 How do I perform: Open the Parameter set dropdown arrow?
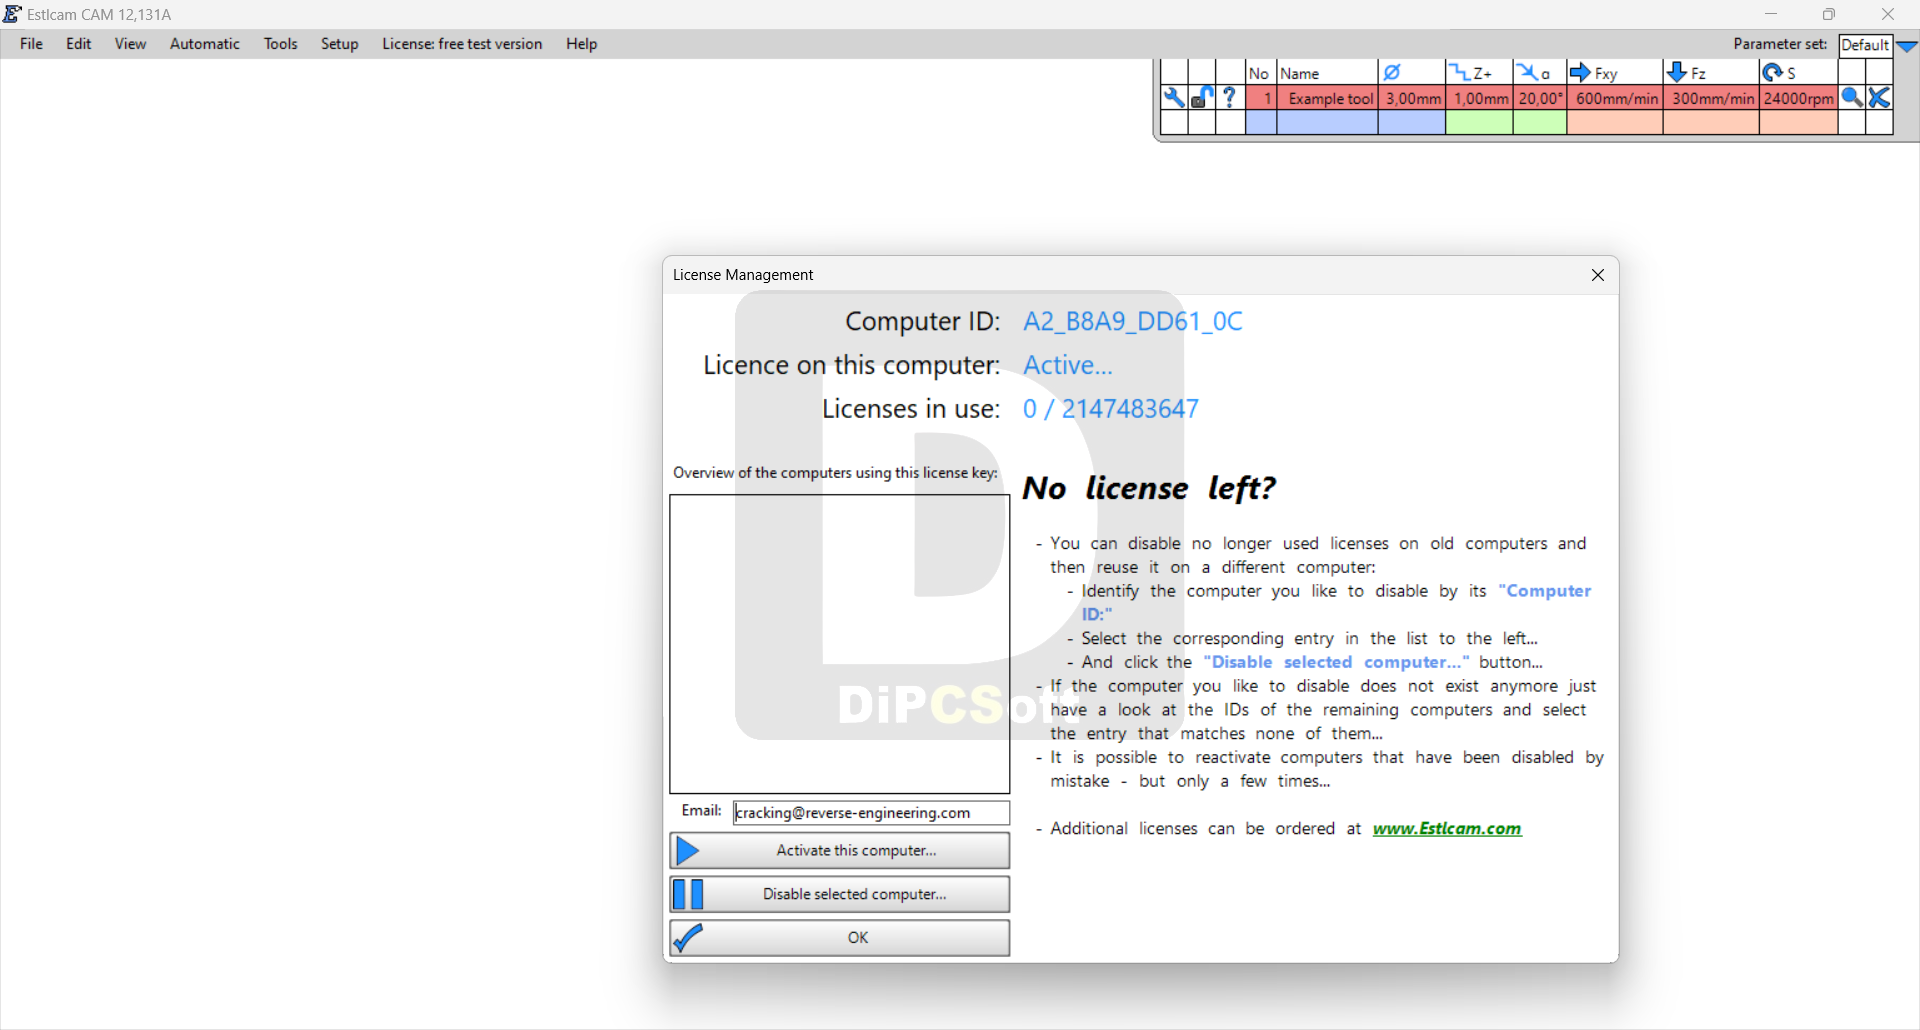click(x=1907, y=45)
